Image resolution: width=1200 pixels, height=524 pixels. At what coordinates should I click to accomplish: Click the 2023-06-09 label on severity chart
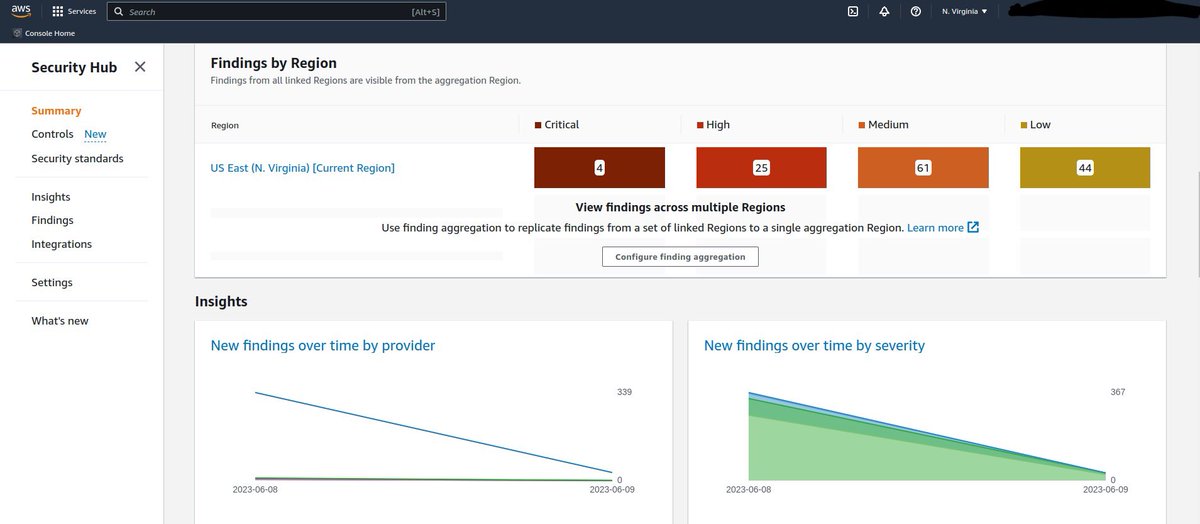[1106, 491]
